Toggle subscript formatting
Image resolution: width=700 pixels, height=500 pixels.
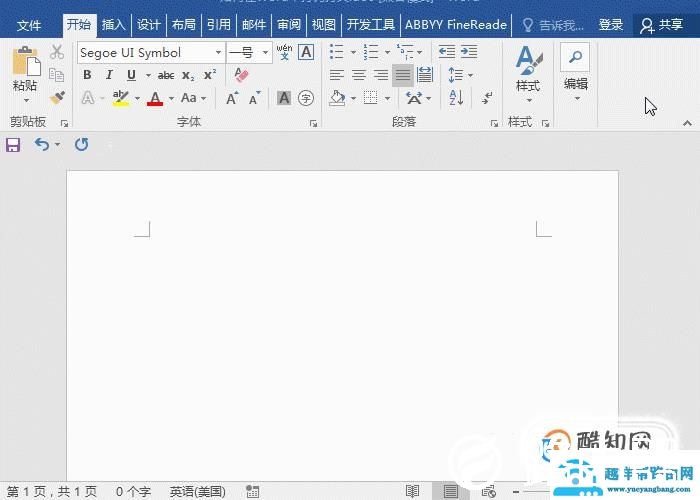click(188, 75)
